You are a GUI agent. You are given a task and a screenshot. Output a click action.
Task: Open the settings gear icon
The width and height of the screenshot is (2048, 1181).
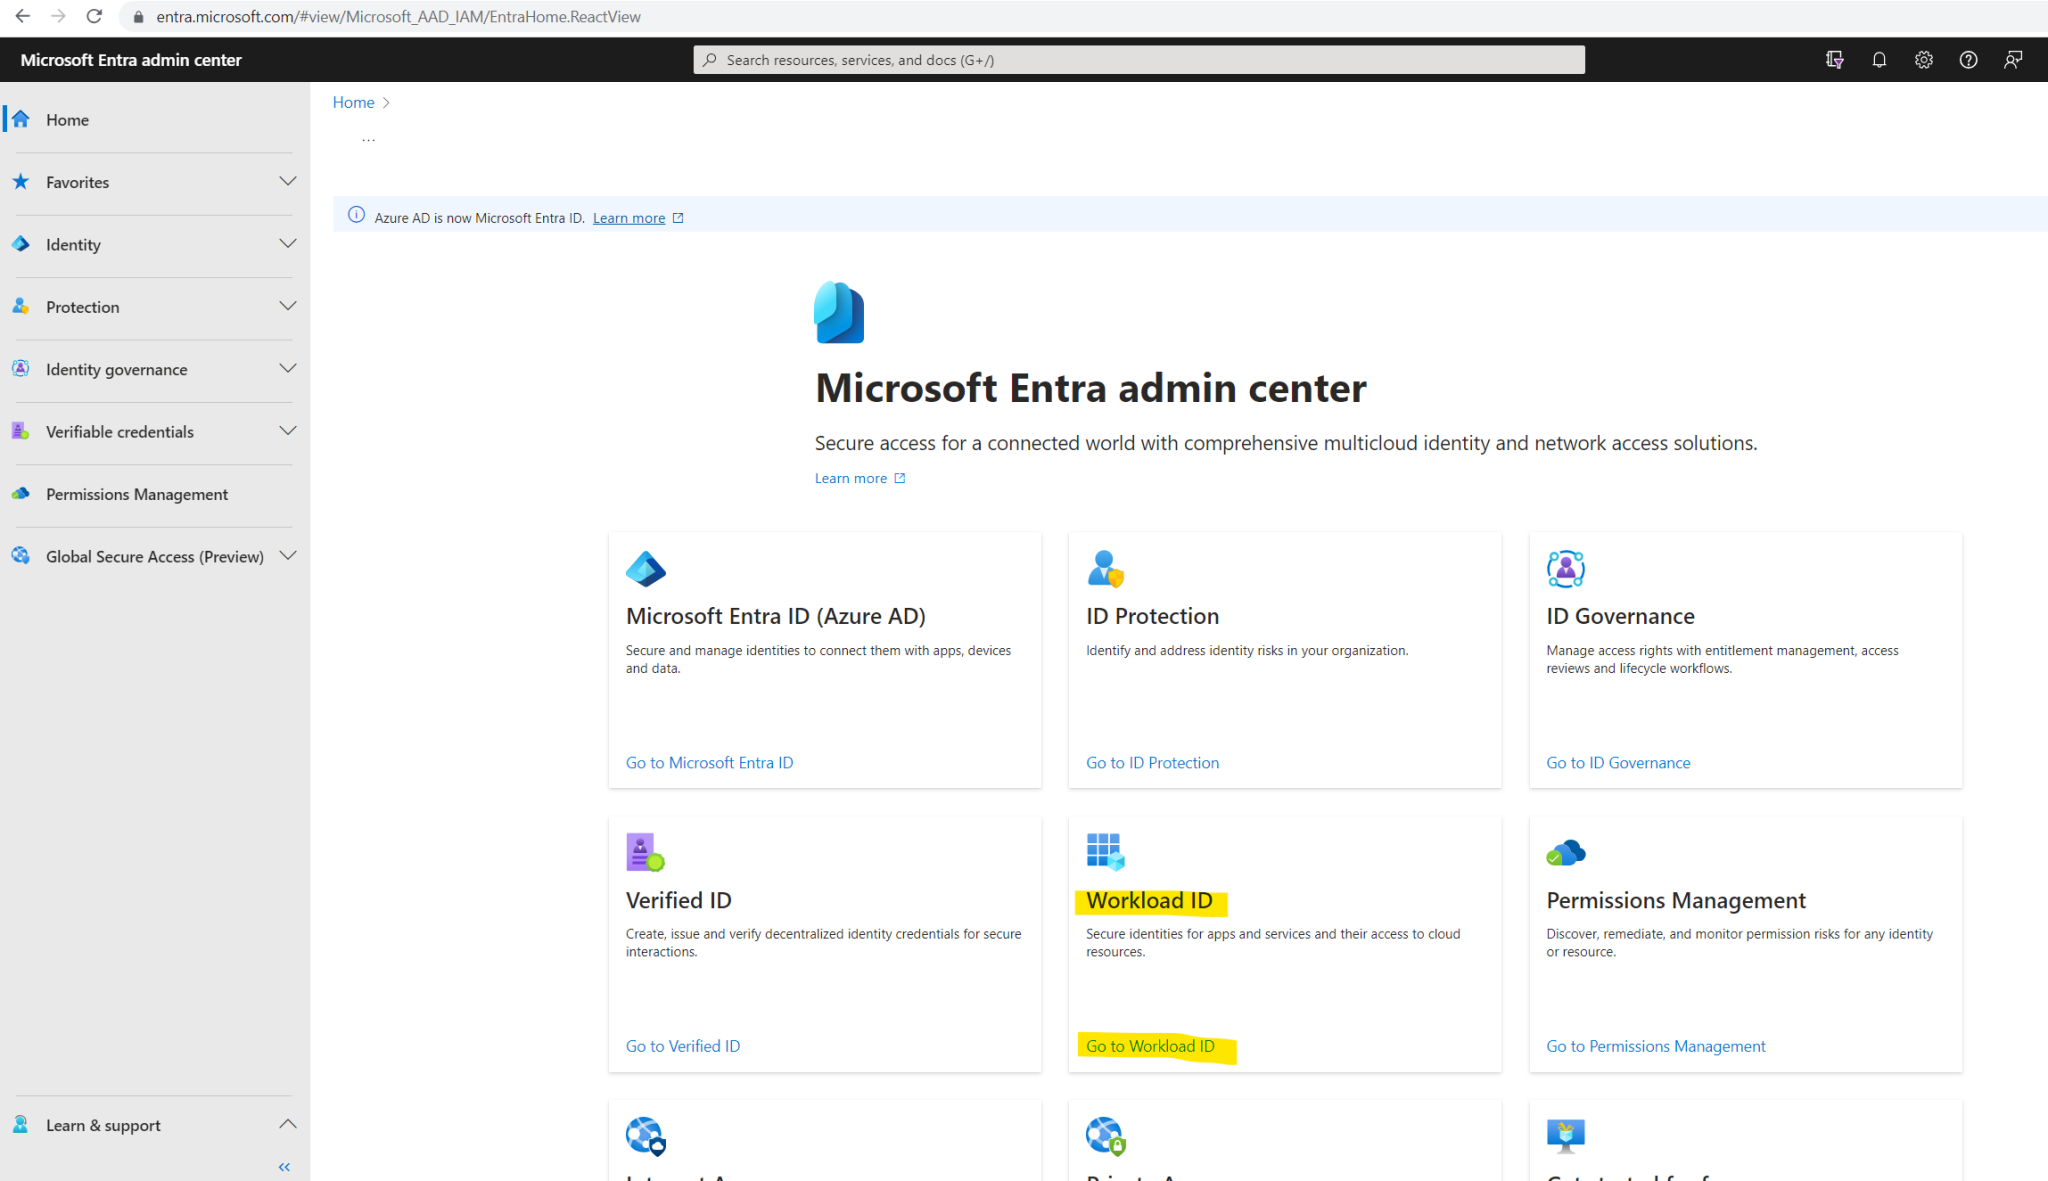pos(1923,59)
